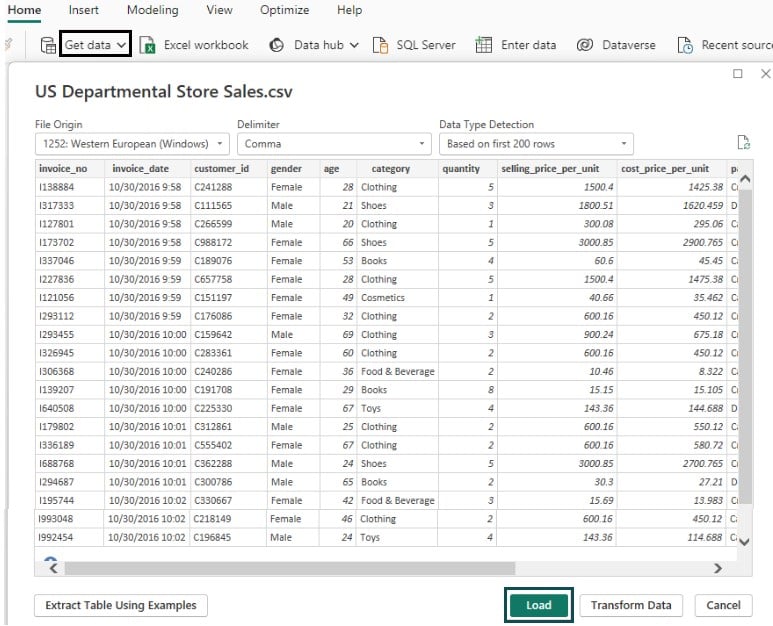Click the refresh preview file icon
This screenshot has height=626, width=773.
pyautogui.click(x=743, y=142)
